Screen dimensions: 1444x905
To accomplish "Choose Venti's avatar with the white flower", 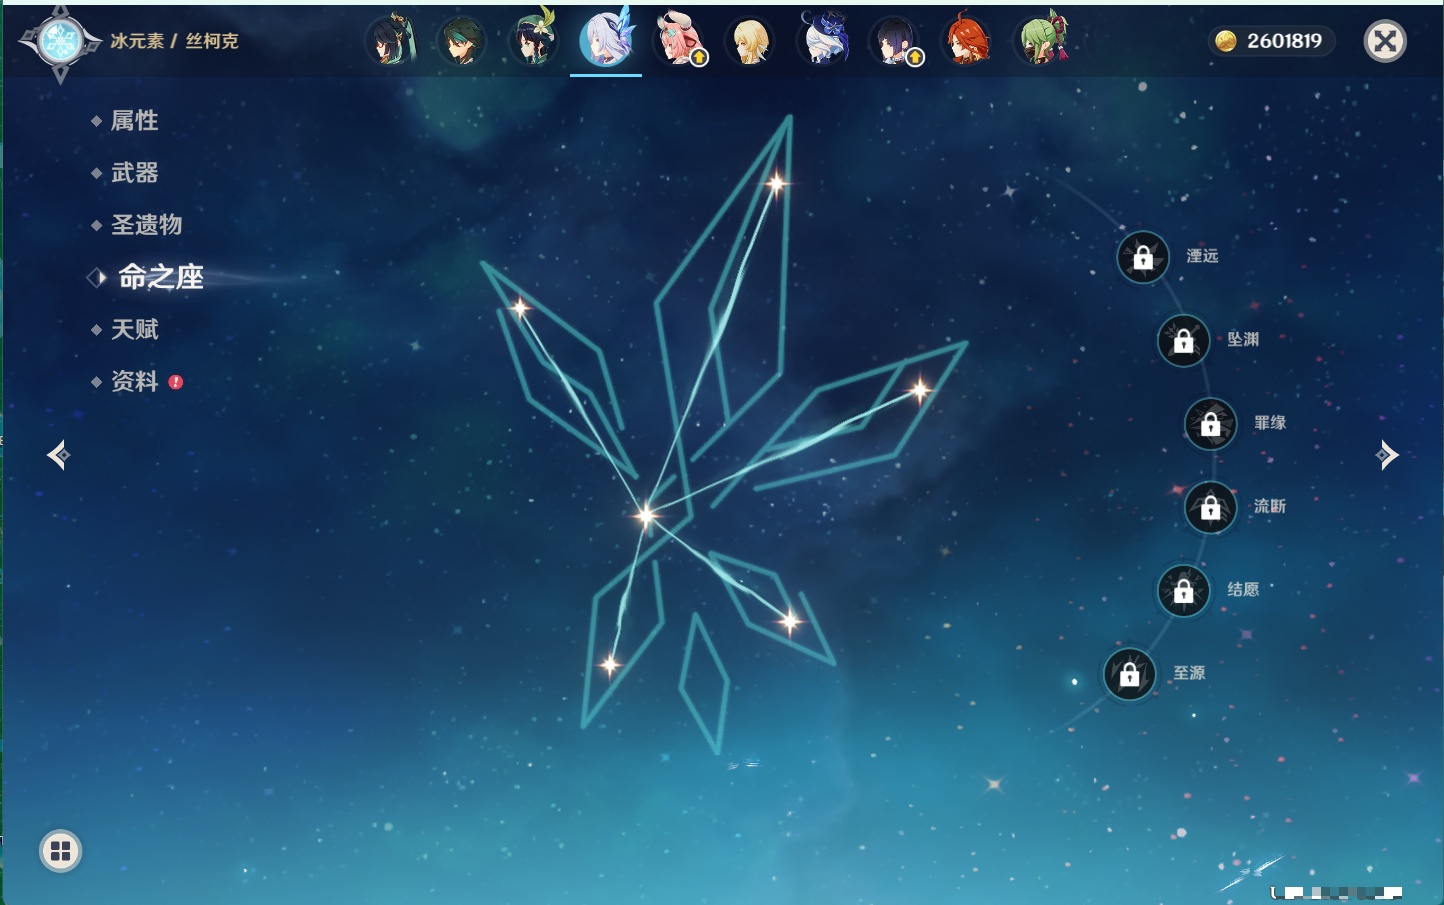I will (x=534, y=41).
